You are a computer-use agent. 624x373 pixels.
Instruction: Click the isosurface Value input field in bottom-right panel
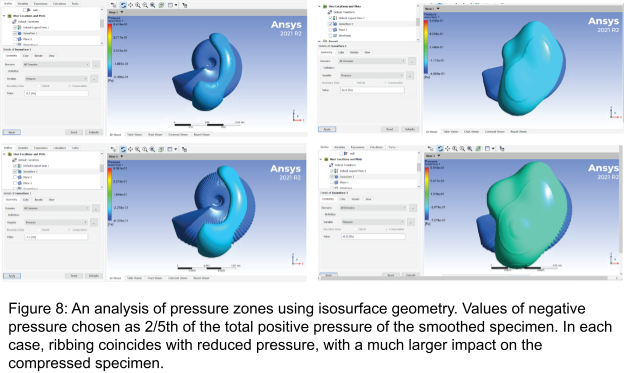[373, 236]
